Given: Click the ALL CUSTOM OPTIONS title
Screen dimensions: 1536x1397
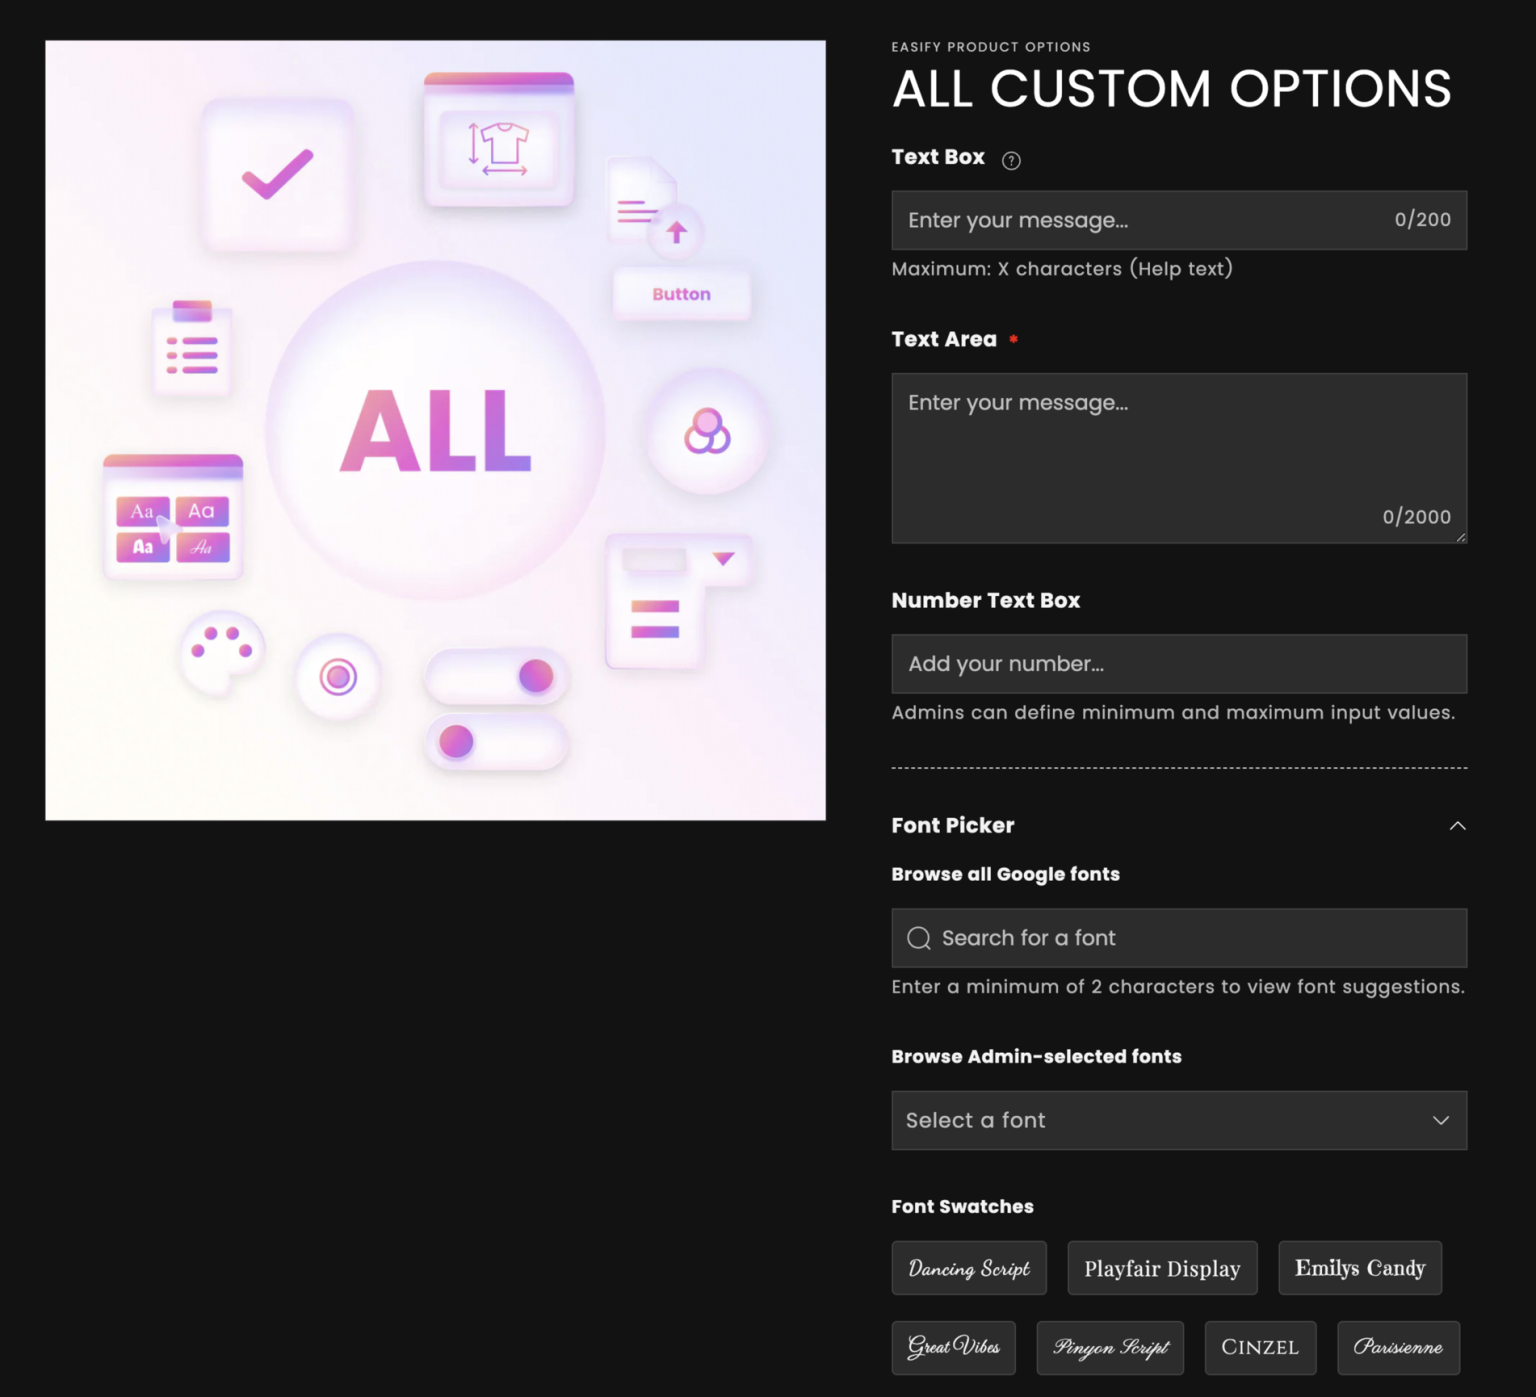Looking at the screenshot, I should coord(1172,89).
